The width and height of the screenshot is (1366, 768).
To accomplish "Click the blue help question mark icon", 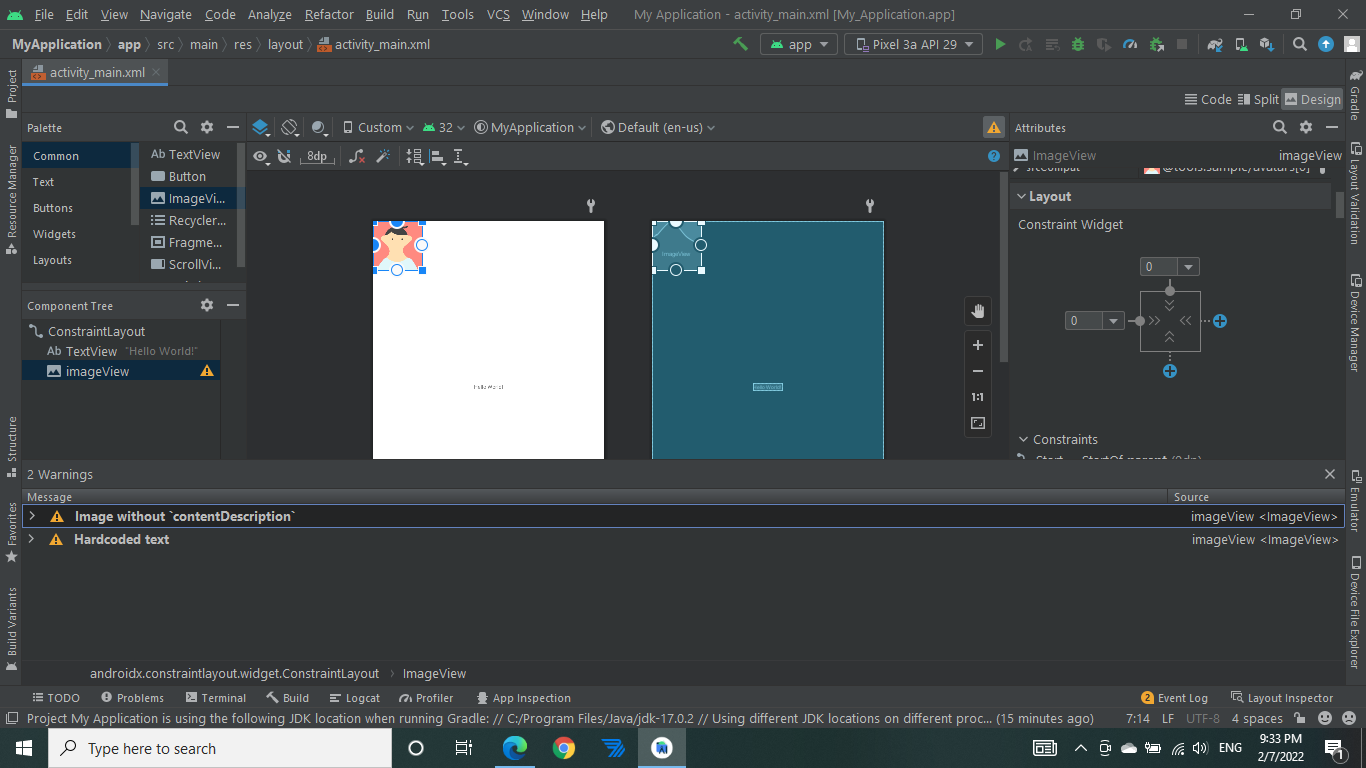I will point(994,156).
